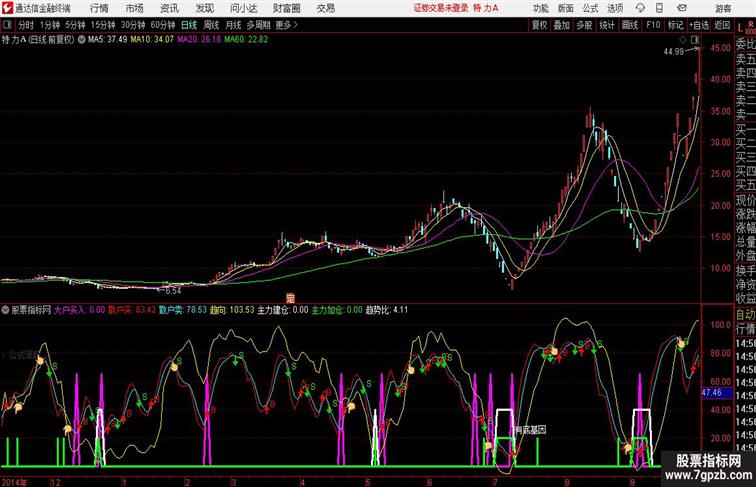The height and width of the screenshot is (487, 756).
Task: Click the 主力建仓: 0.00 label
Action: (283, 310)
